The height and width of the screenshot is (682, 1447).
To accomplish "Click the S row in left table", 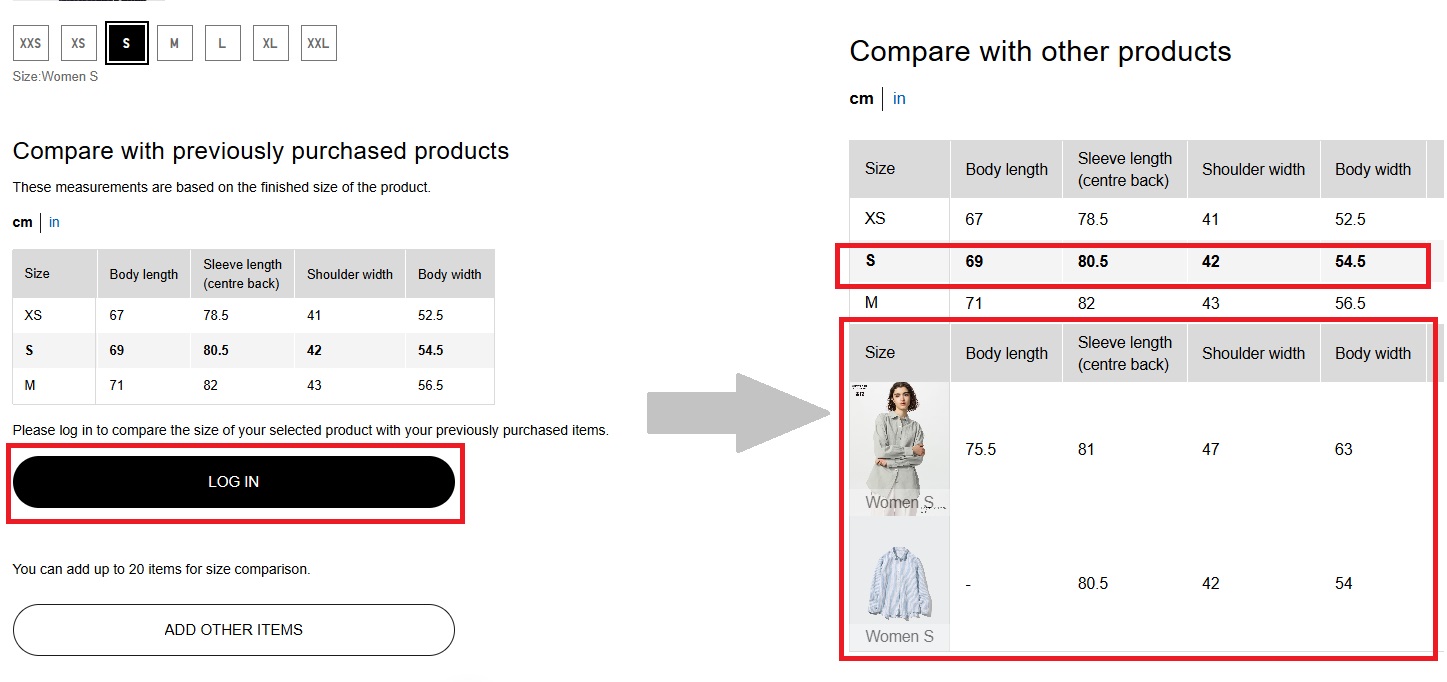I will (x=253, y=350).
